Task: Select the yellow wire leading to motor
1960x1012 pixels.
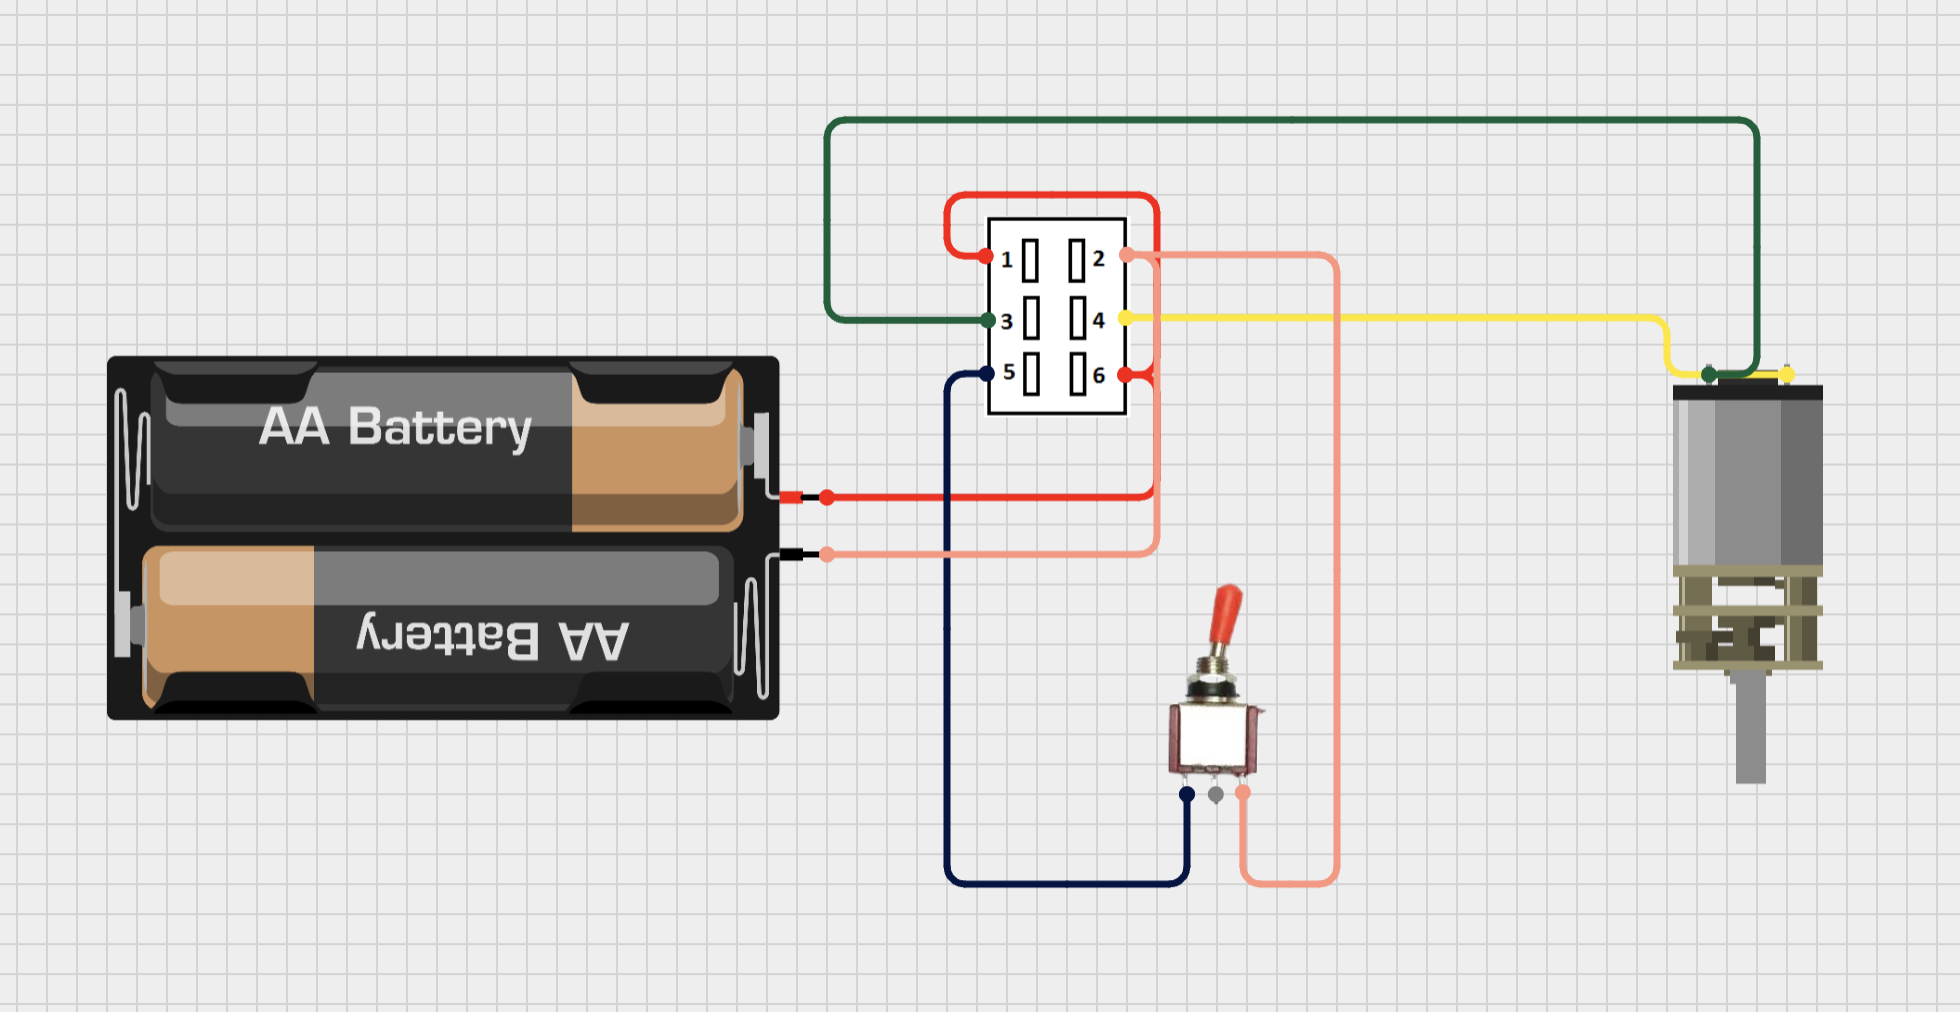Action: [1400, 318]
